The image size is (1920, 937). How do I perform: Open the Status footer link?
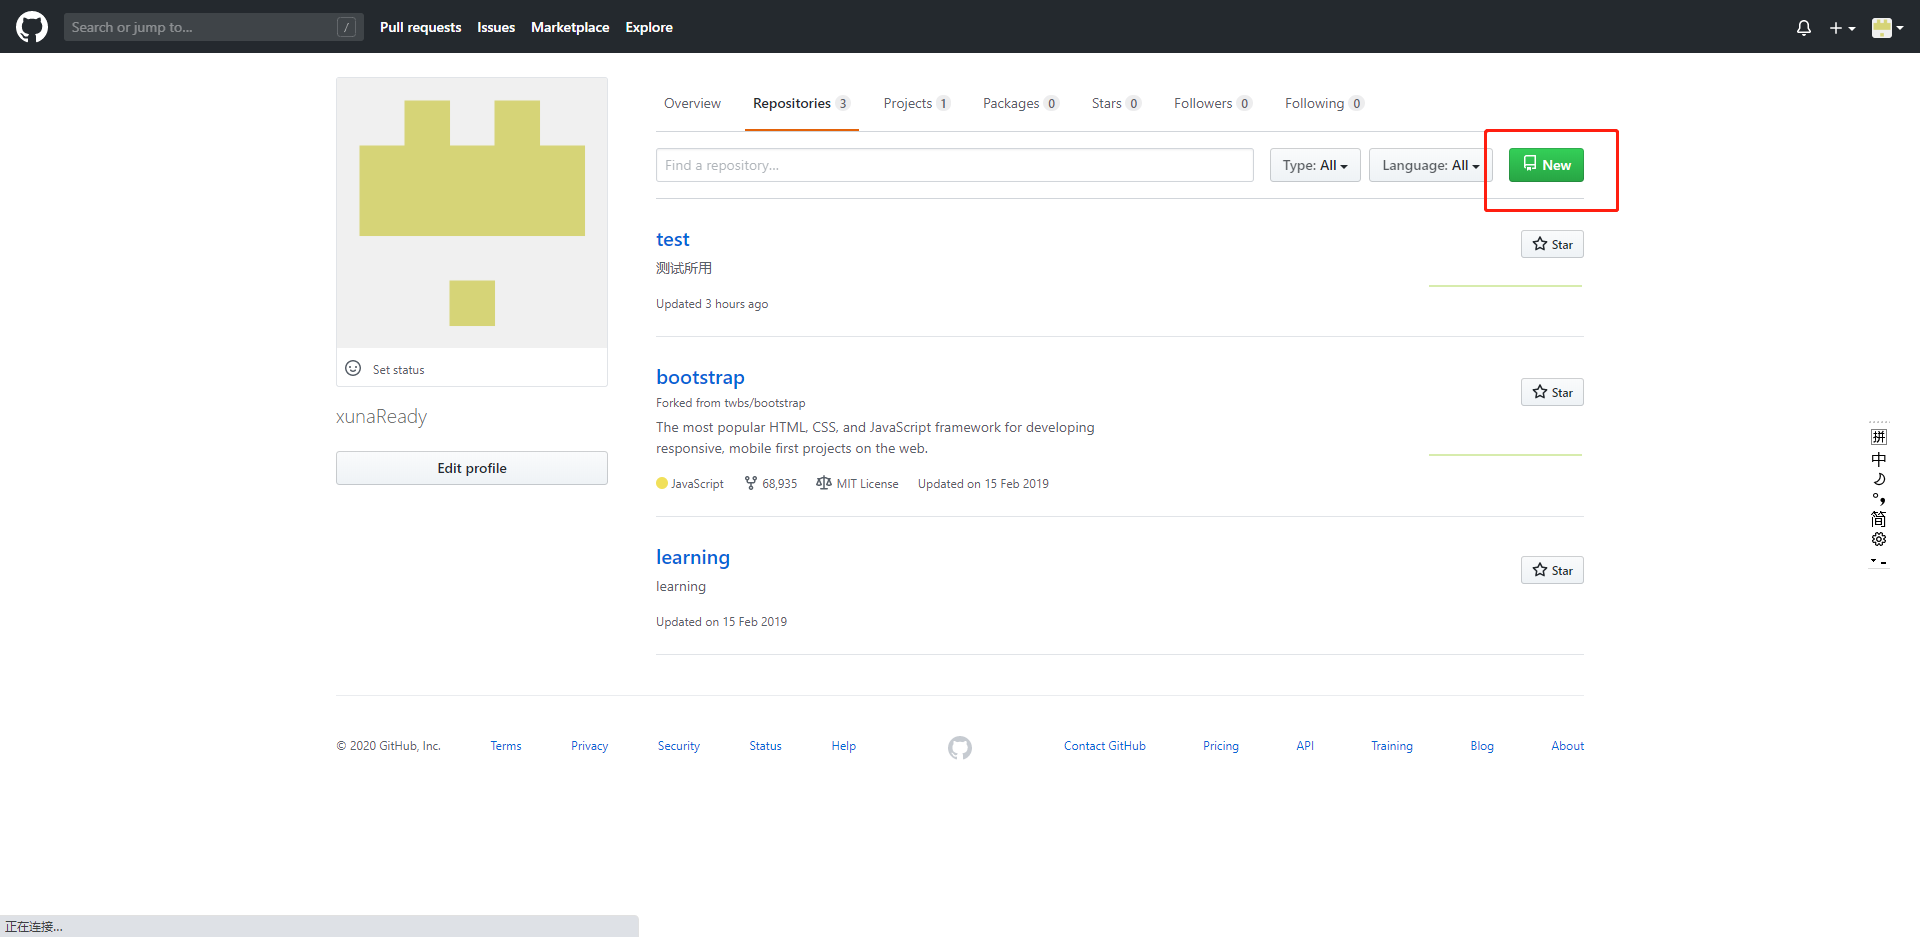point(765,746)
